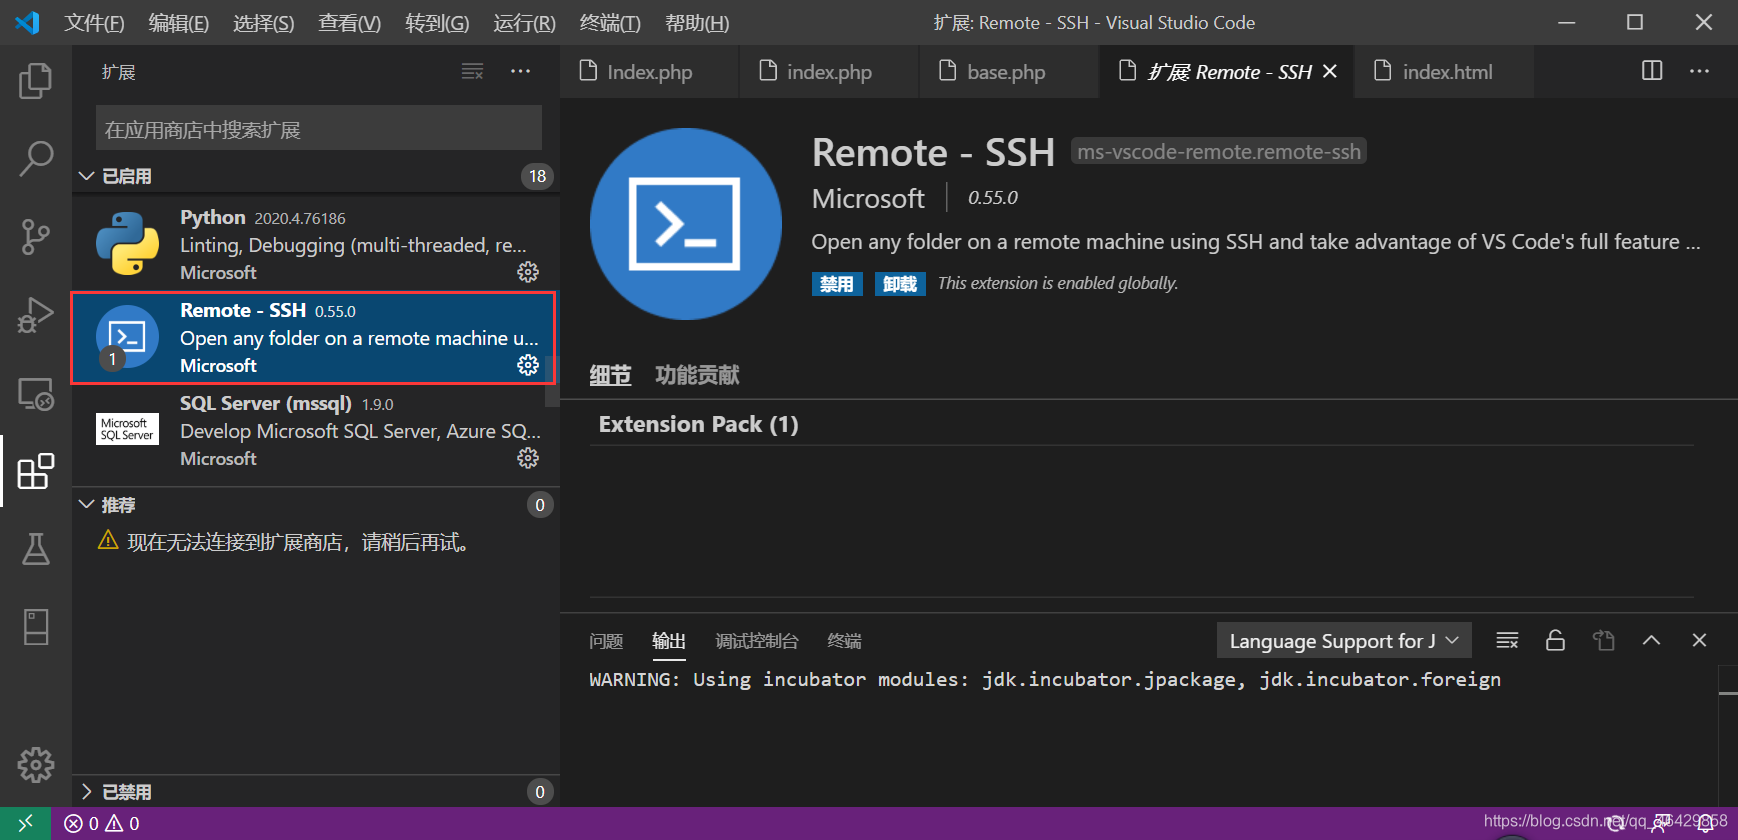Select the Details tab of the extension
The height and width of the screenshot is (840, 1738).
(610, 375)
